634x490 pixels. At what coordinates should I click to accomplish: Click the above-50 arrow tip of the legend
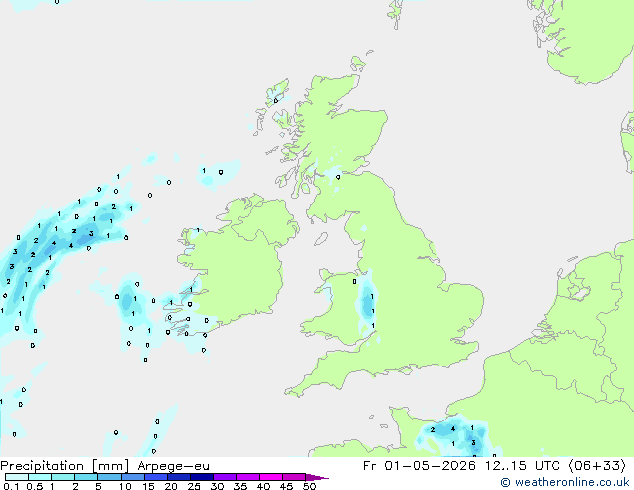[x=317, y=477]
